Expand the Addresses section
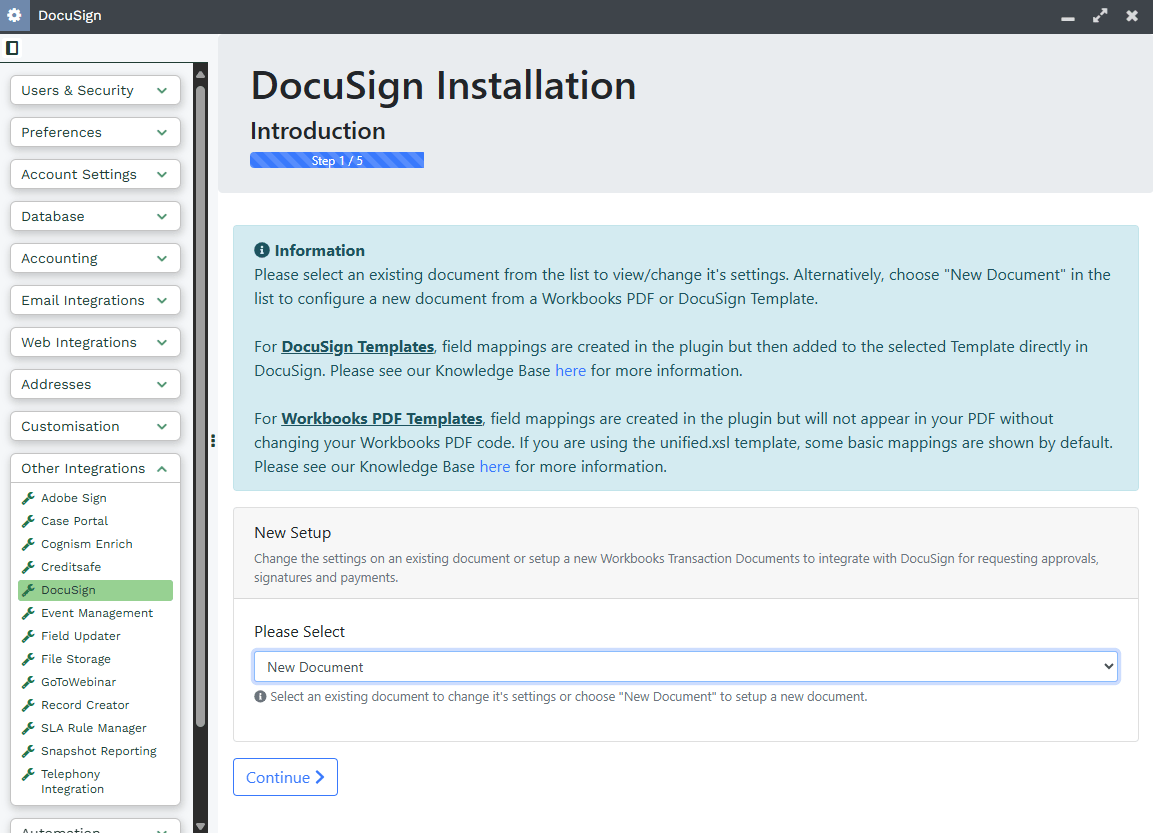The image size is (1153, 833). tap(96, 384)
